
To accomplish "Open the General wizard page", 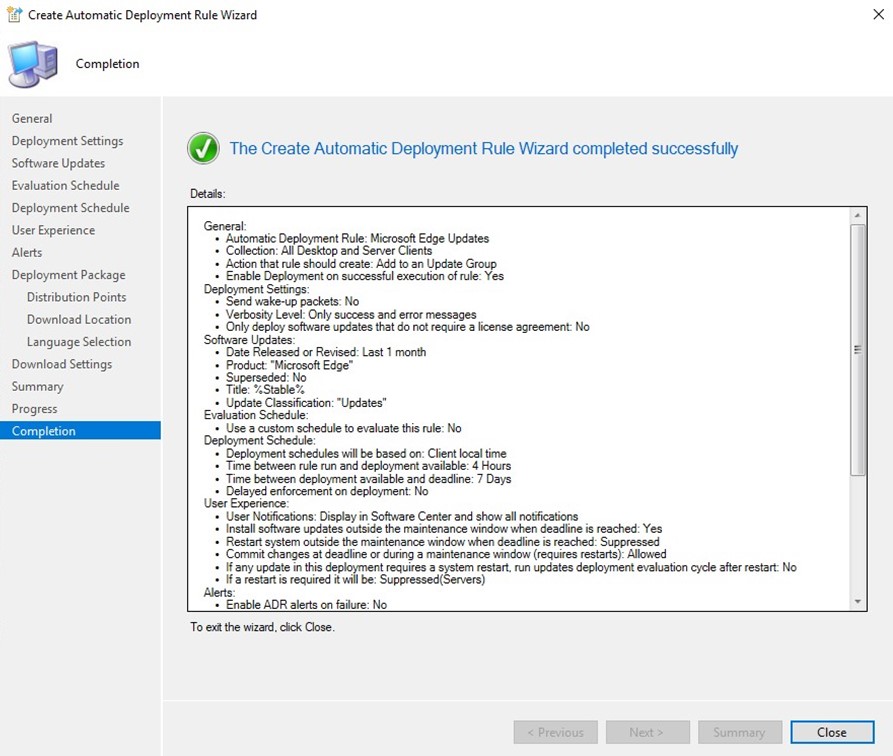I will [x=32, y=118].
